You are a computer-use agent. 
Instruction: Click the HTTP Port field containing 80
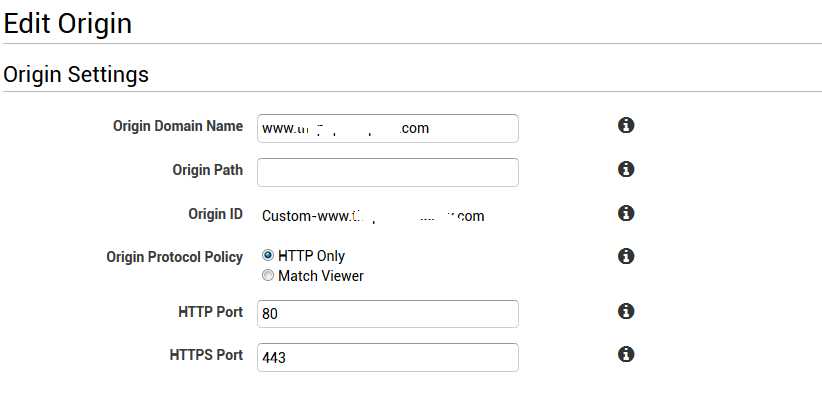pos(387,314)
